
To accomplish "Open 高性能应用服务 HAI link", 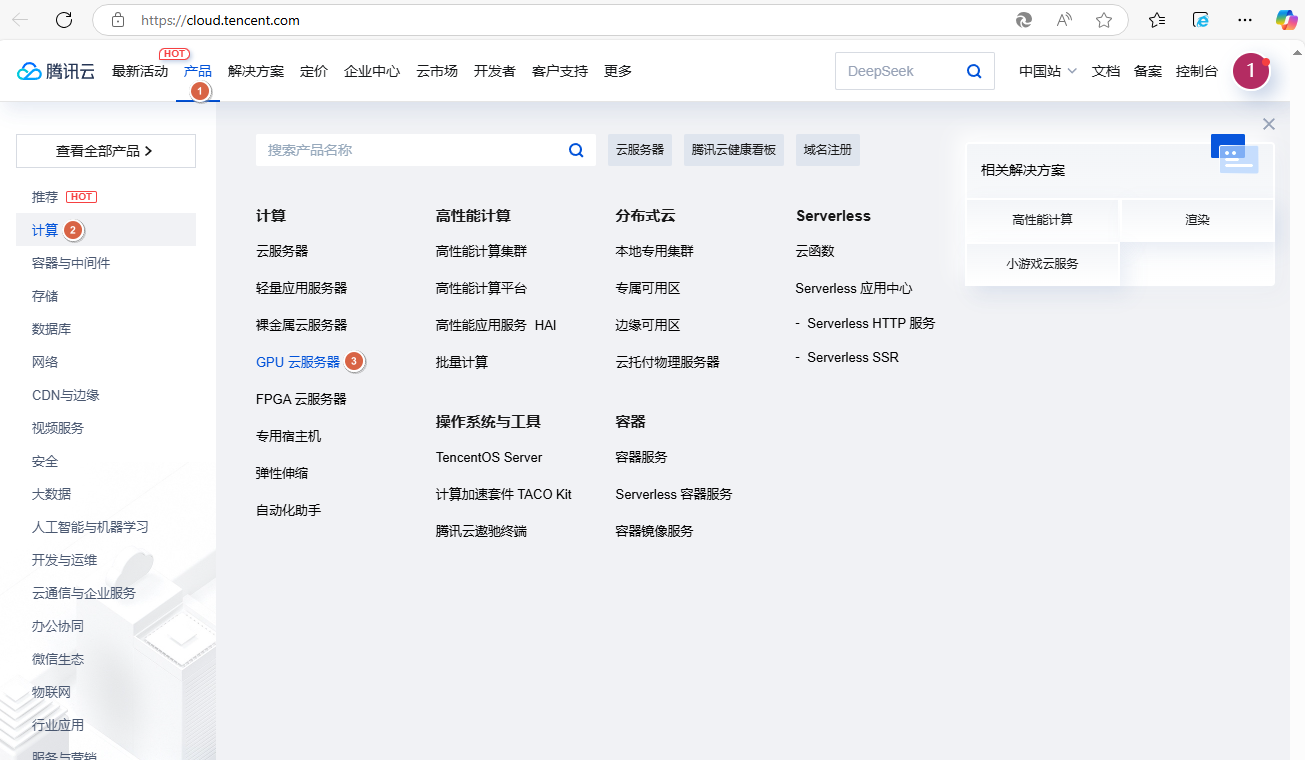I will pyautogui.click(x=496, y=325).
